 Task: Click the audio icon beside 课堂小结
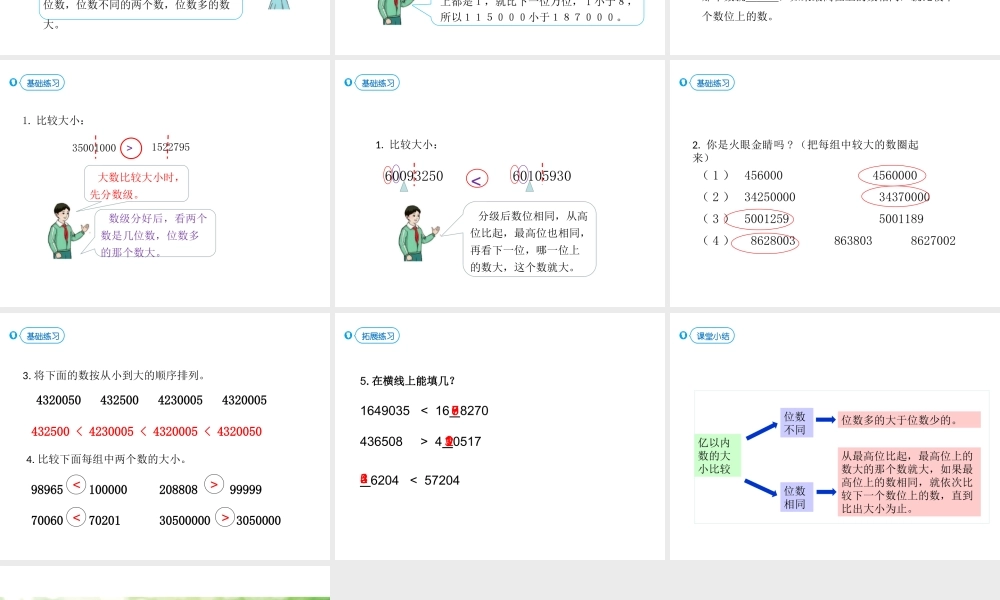682,336
